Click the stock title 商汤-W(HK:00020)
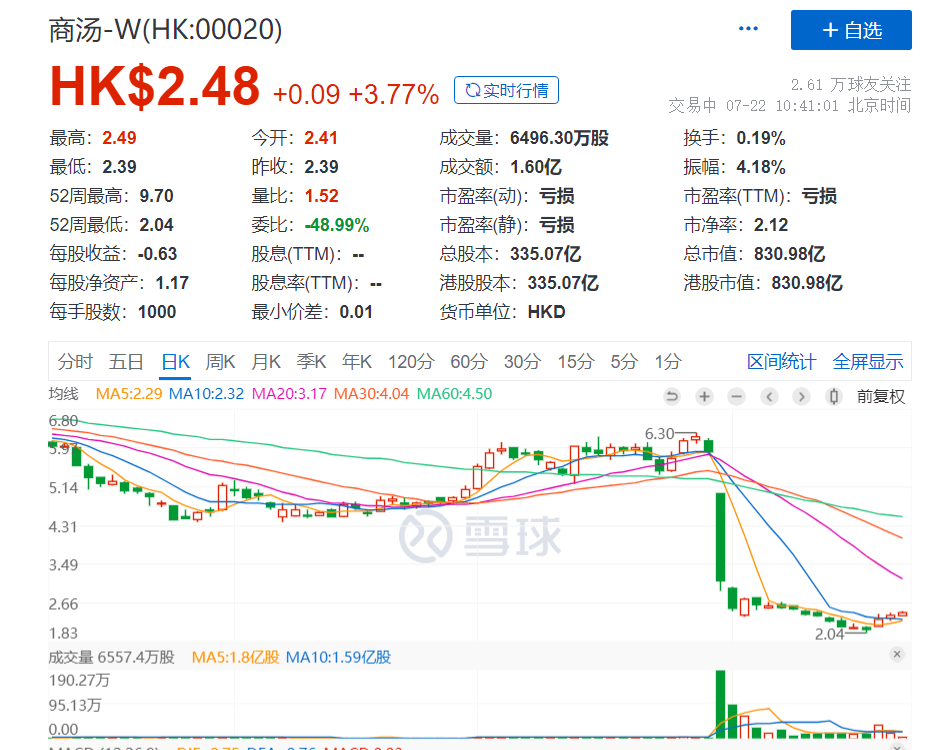928x750 pixels. point(165,30)
